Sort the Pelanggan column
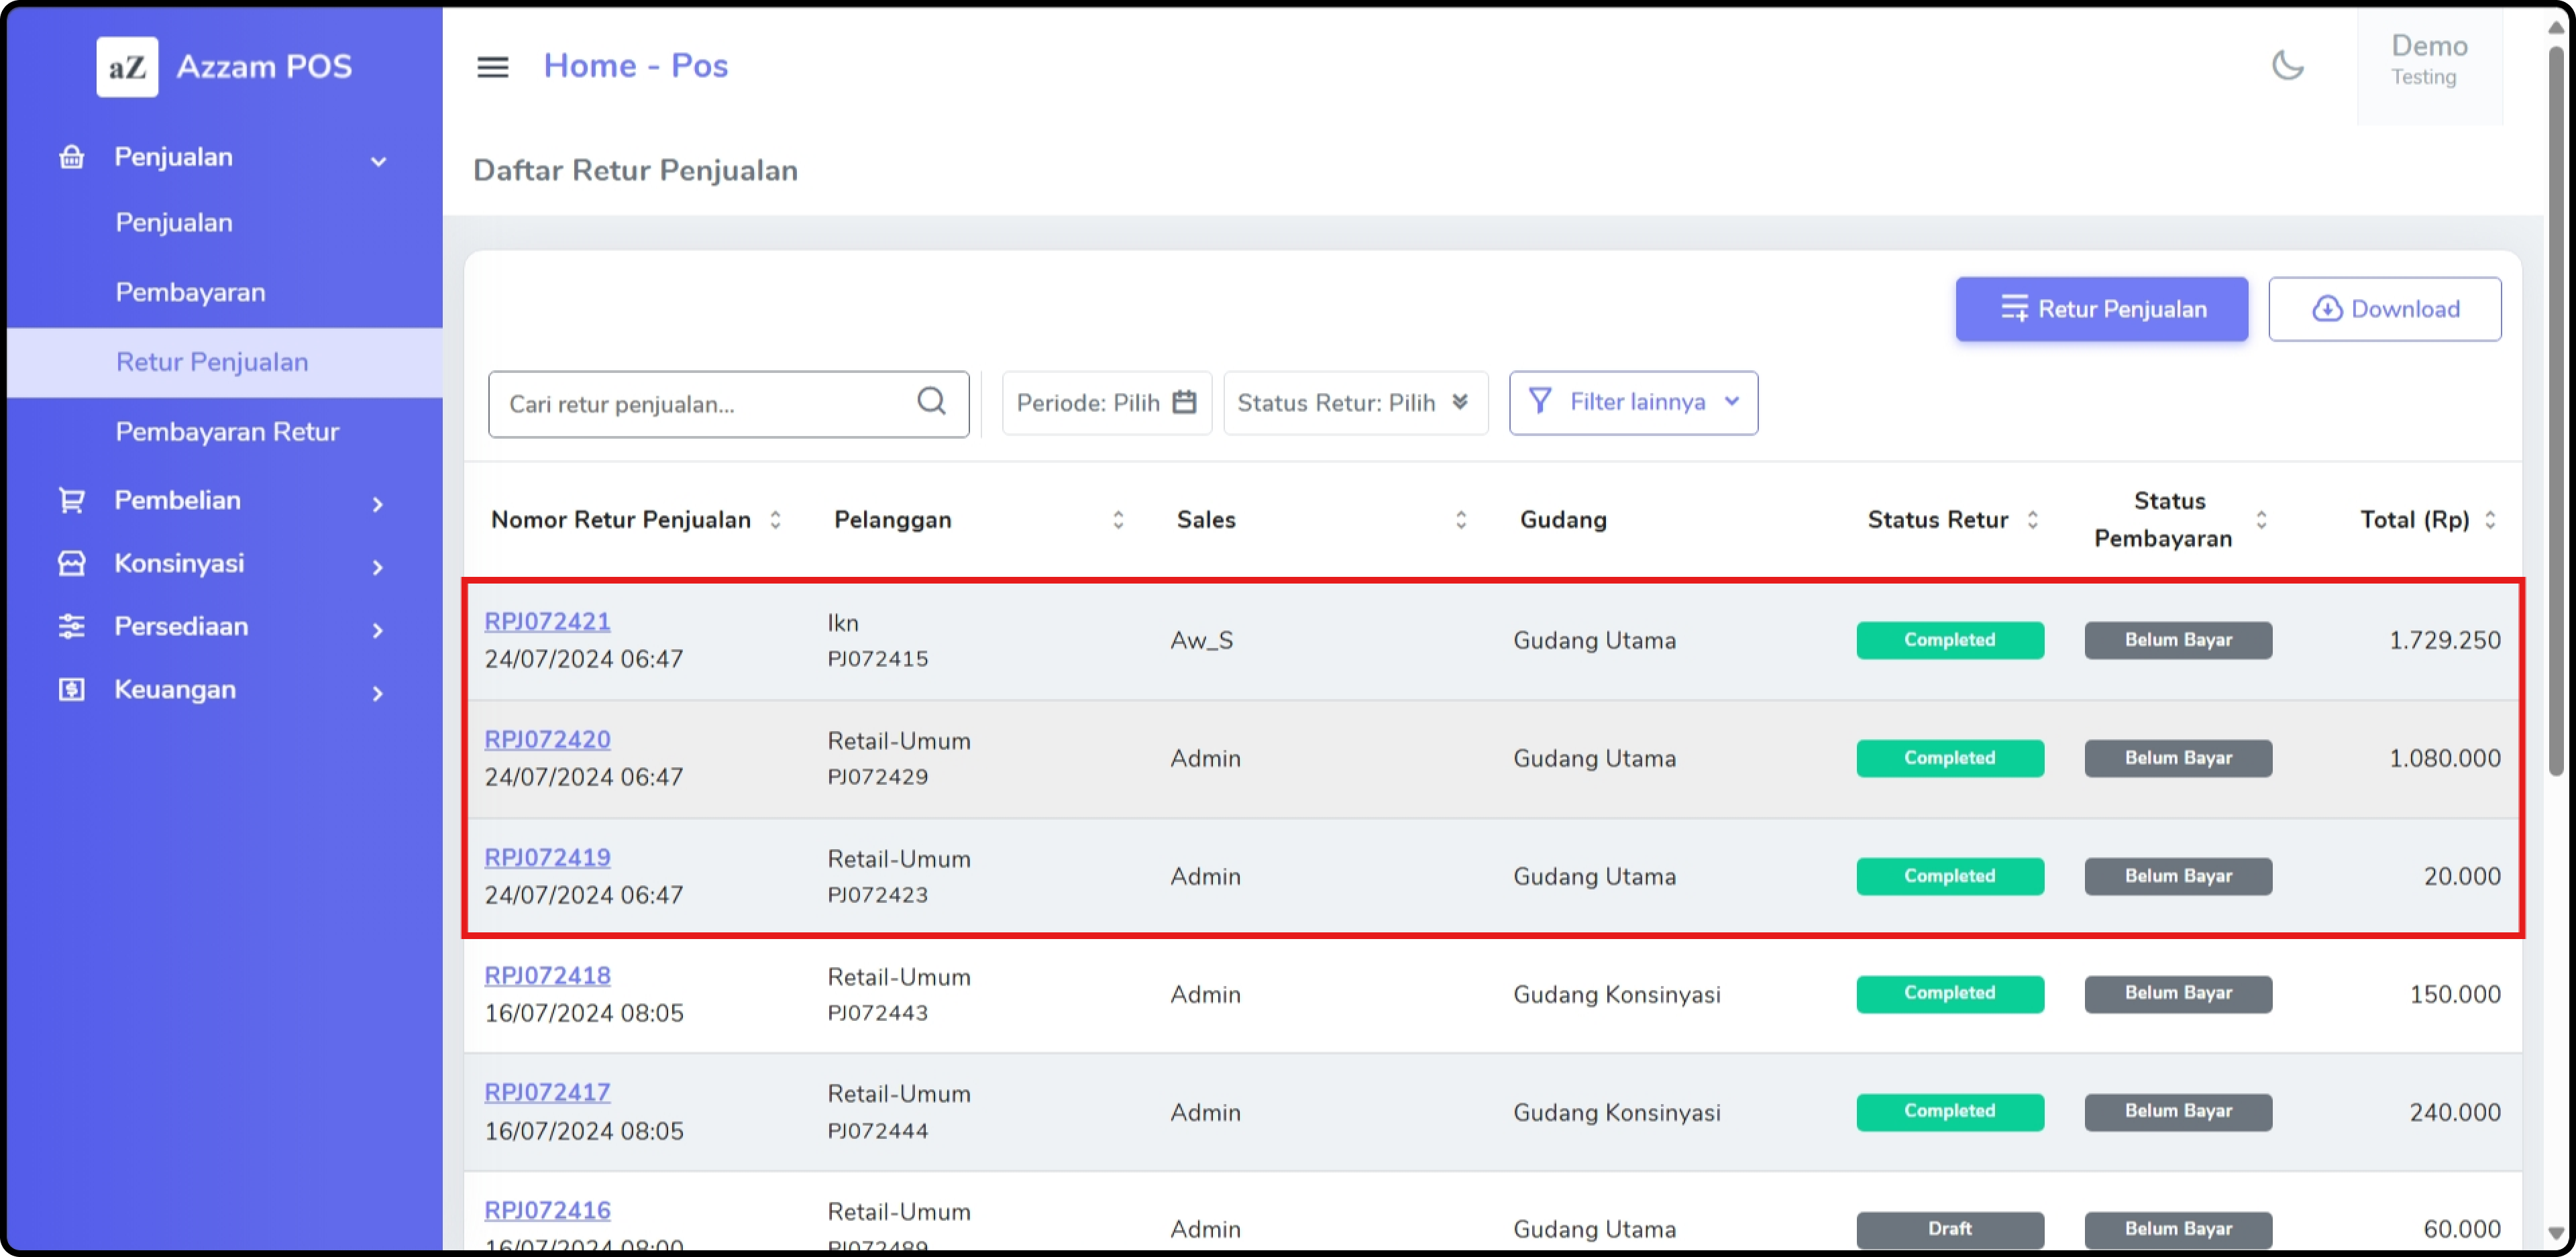Image resolution: width=2576 pixels, height=1257 pixels. tap(1118, 520)
